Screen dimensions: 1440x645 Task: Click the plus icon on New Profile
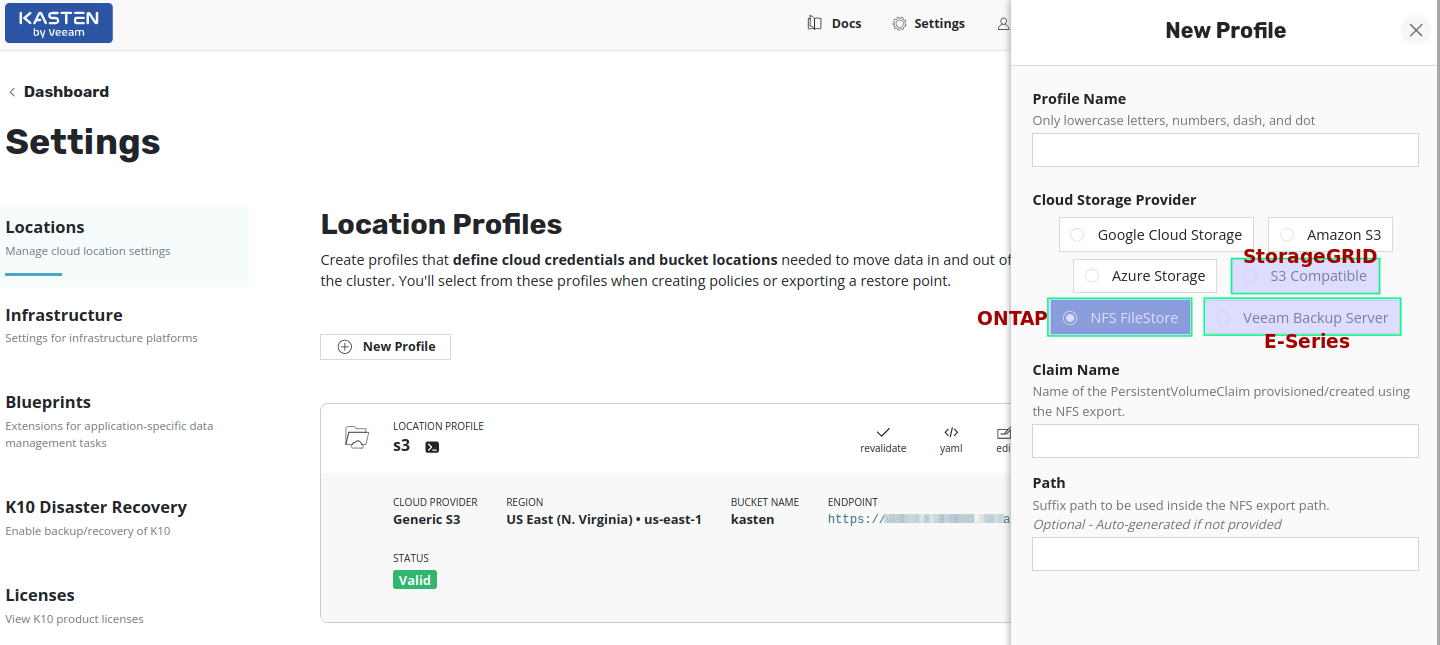coord(345,347)
